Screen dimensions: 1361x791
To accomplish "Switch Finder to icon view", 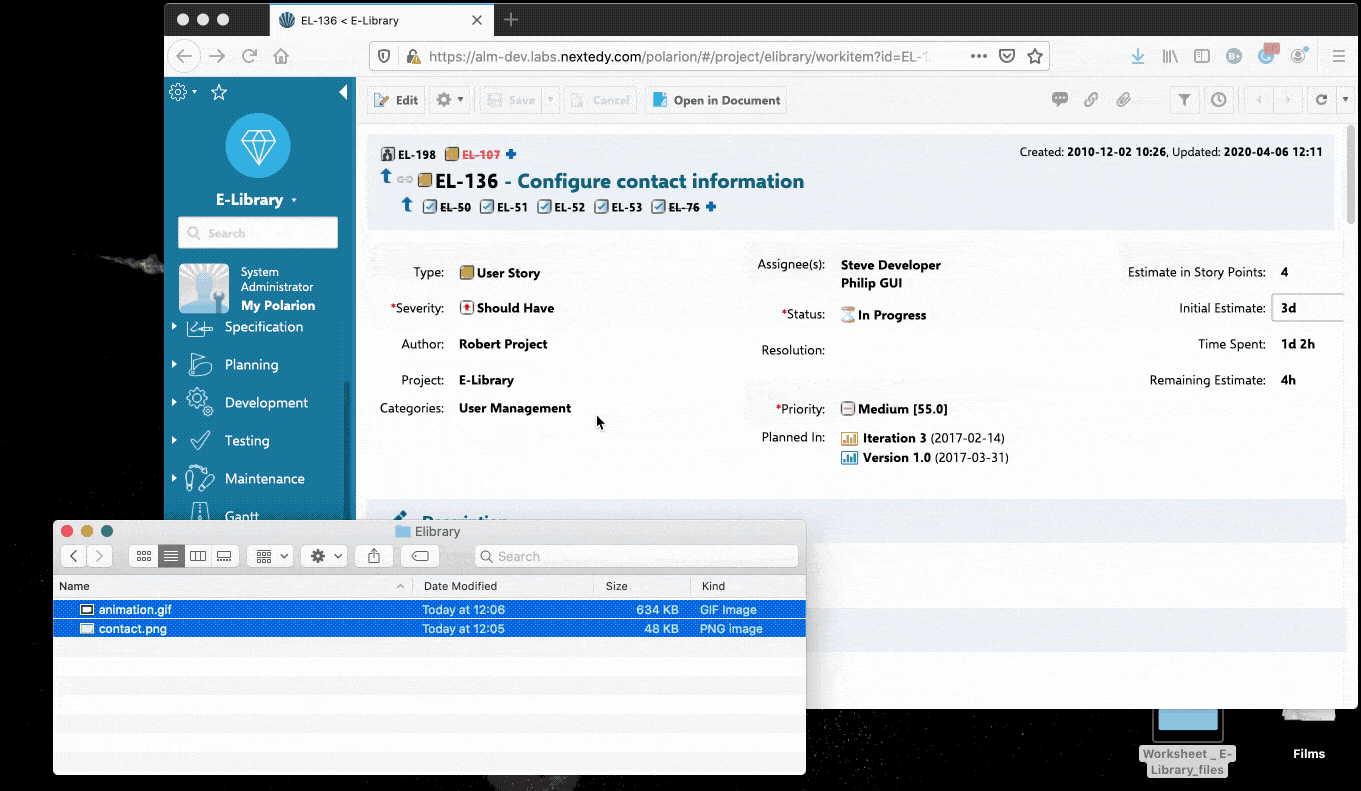I will pyautogui.click(x=144, y=556).
